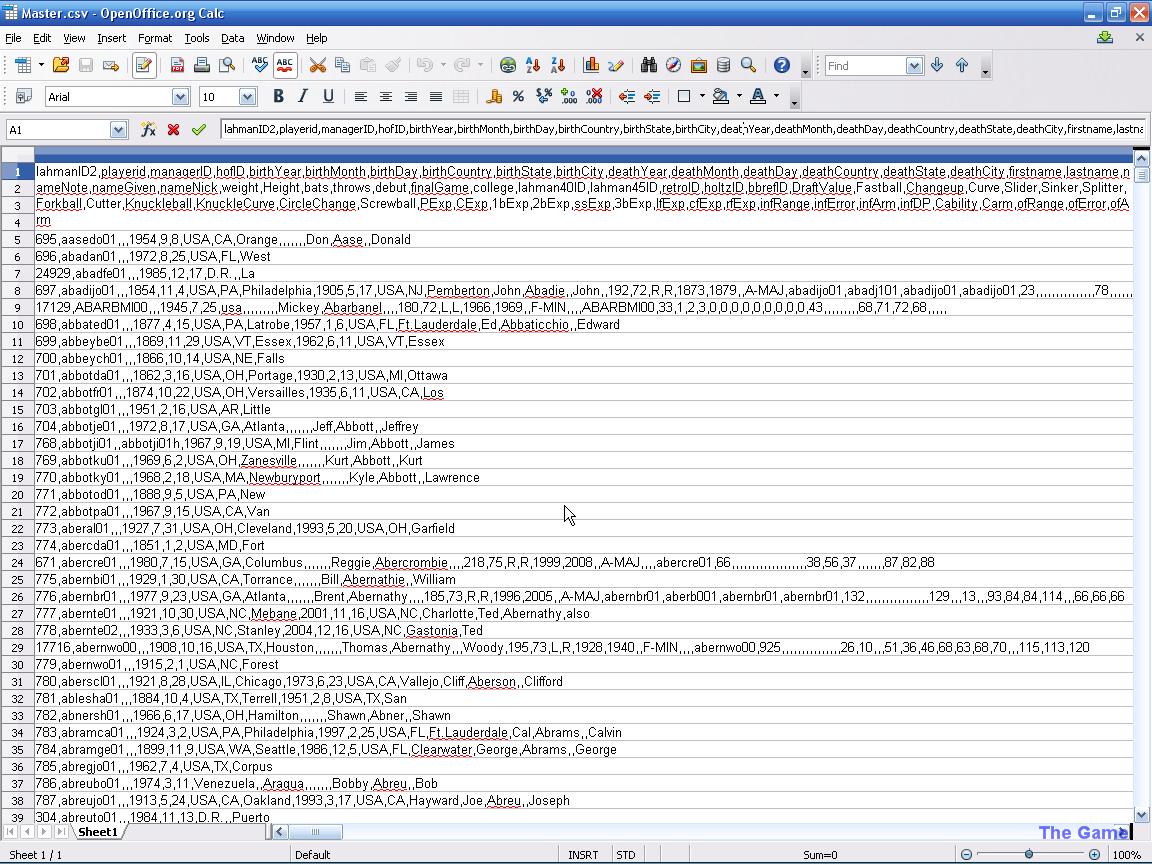Toggle Italic formatting
Screen dimensions: 1152x864
coord(303,96)
